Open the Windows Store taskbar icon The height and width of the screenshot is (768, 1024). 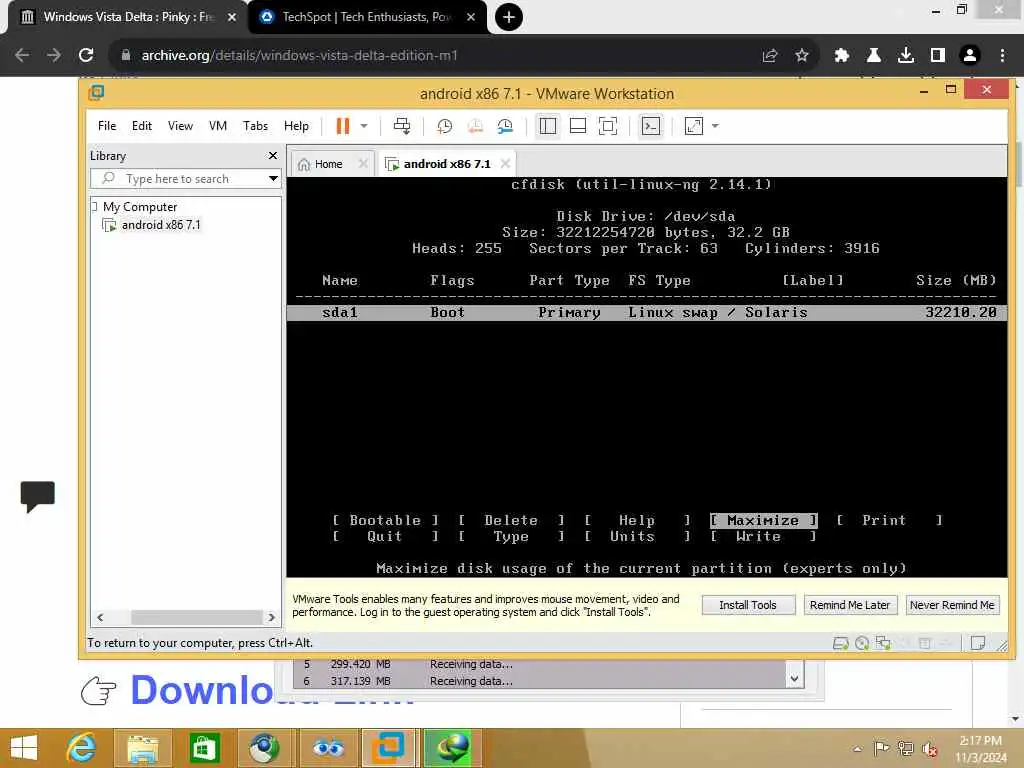(204, 748)
